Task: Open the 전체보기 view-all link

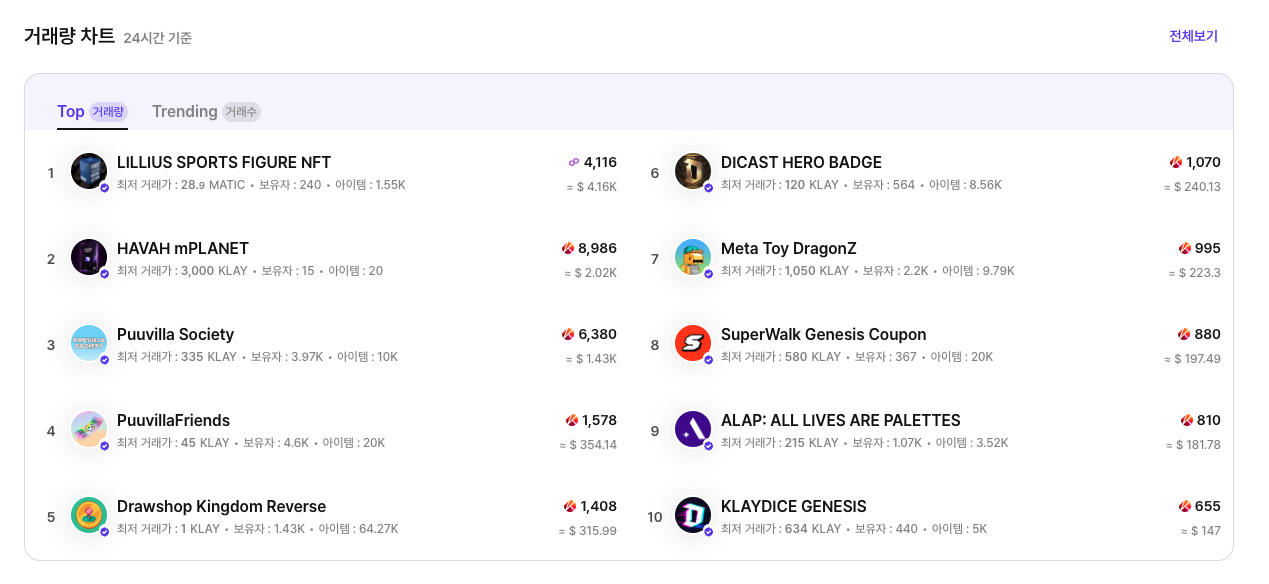Action: [x=1194, y=36]
